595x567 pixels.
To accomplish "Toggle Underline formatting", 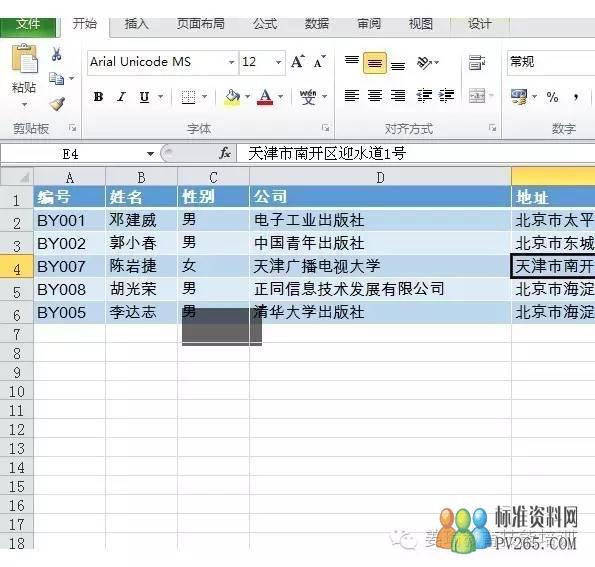I will click(144, 97).
